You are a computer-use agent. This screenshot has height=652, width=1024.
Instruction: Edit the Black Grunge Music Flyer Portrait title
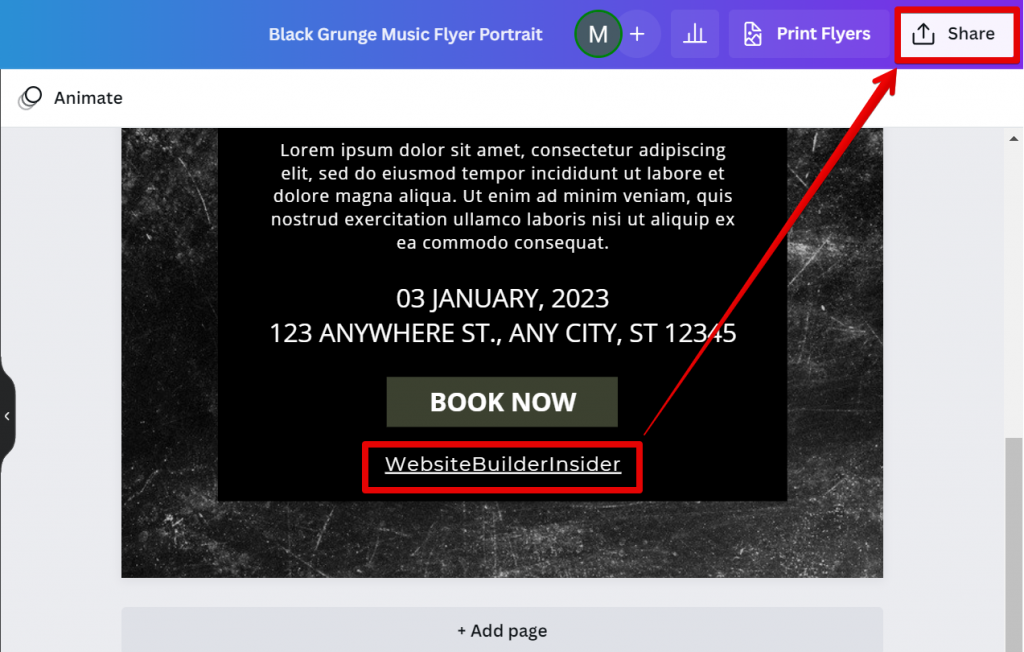click(x=406, y=34)
